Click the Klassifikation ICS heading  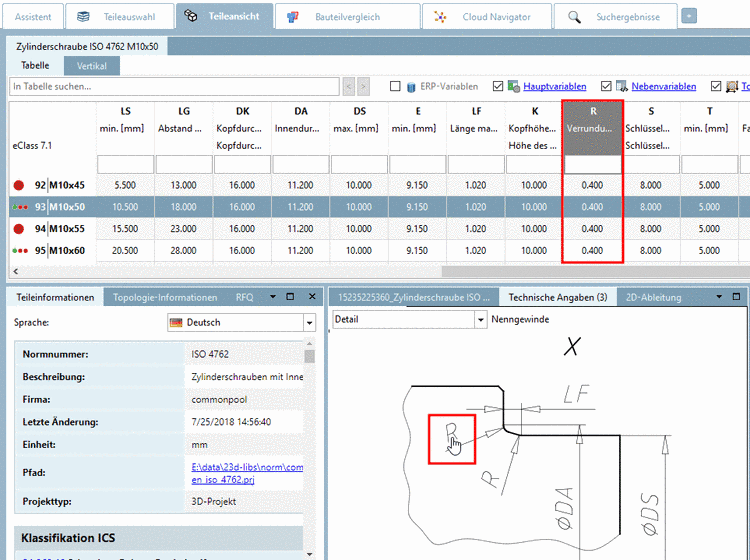(68, 538)
